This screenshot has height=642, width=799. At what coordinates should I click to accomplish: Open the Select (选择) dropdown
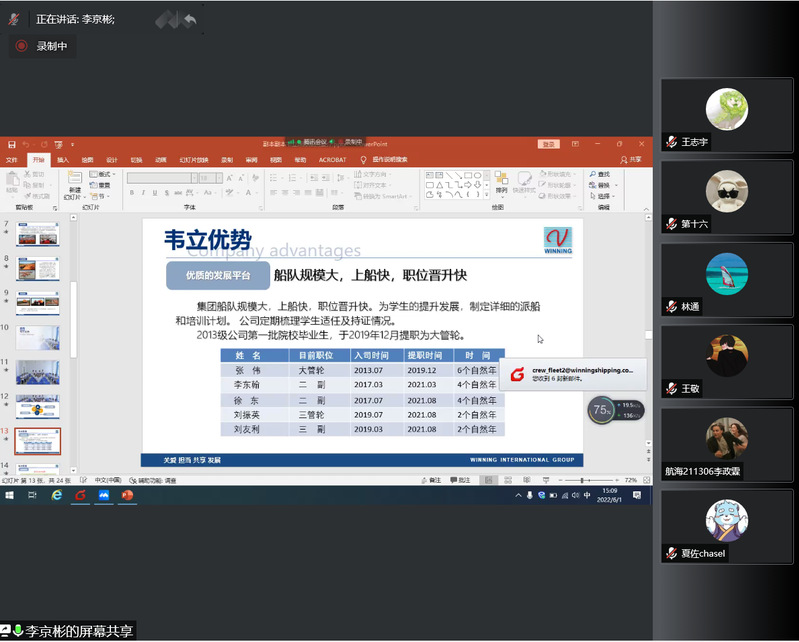pyautogui.click(x=603, y=196)
